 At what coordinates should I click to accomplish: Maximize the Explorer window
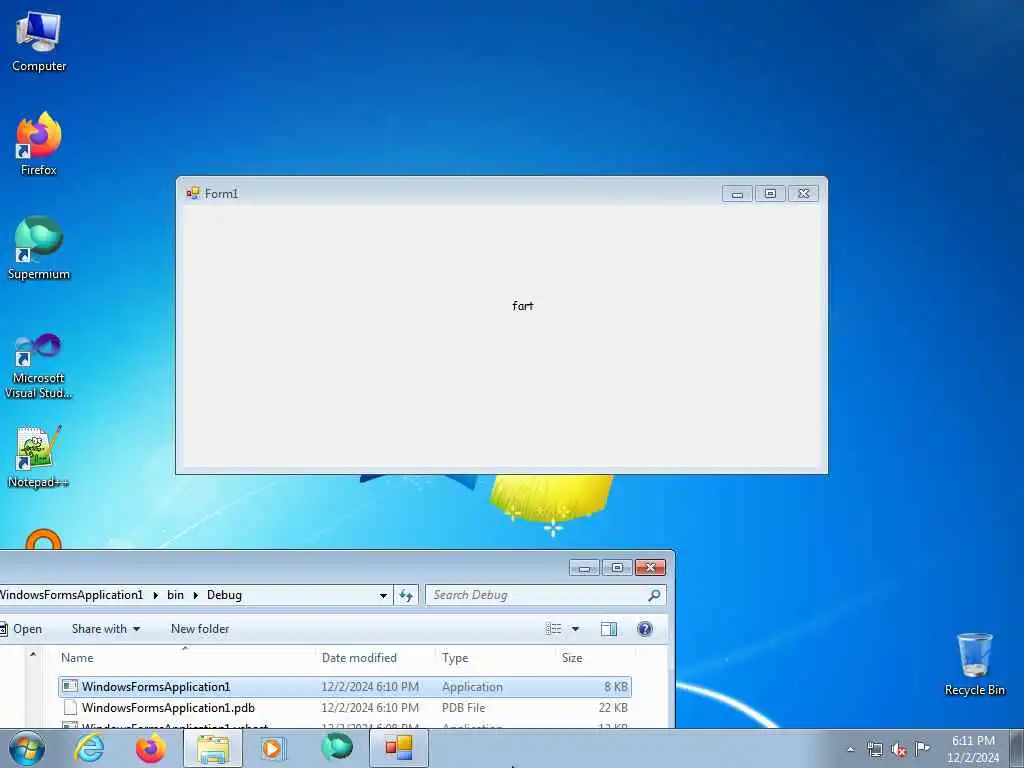pos(617,568)
